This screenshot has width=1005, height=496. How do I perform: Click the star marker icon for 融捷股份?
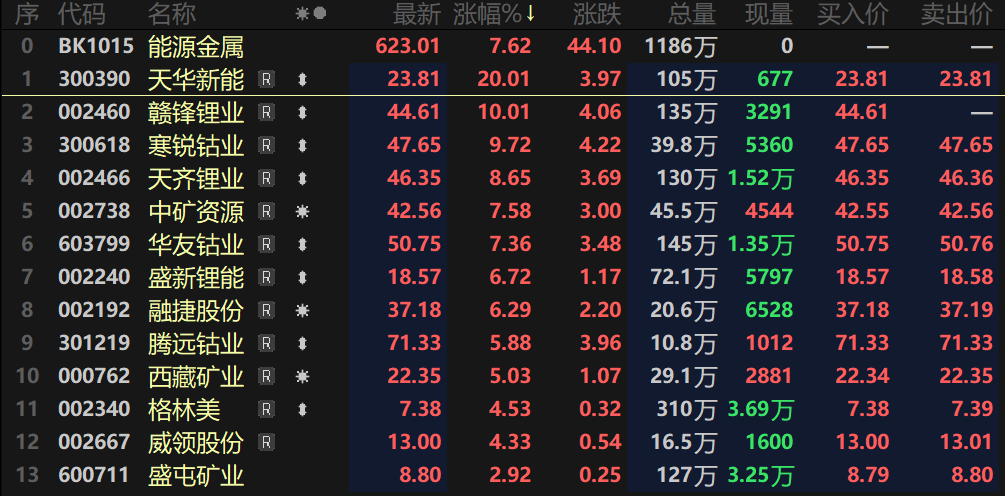pos(302,311)
